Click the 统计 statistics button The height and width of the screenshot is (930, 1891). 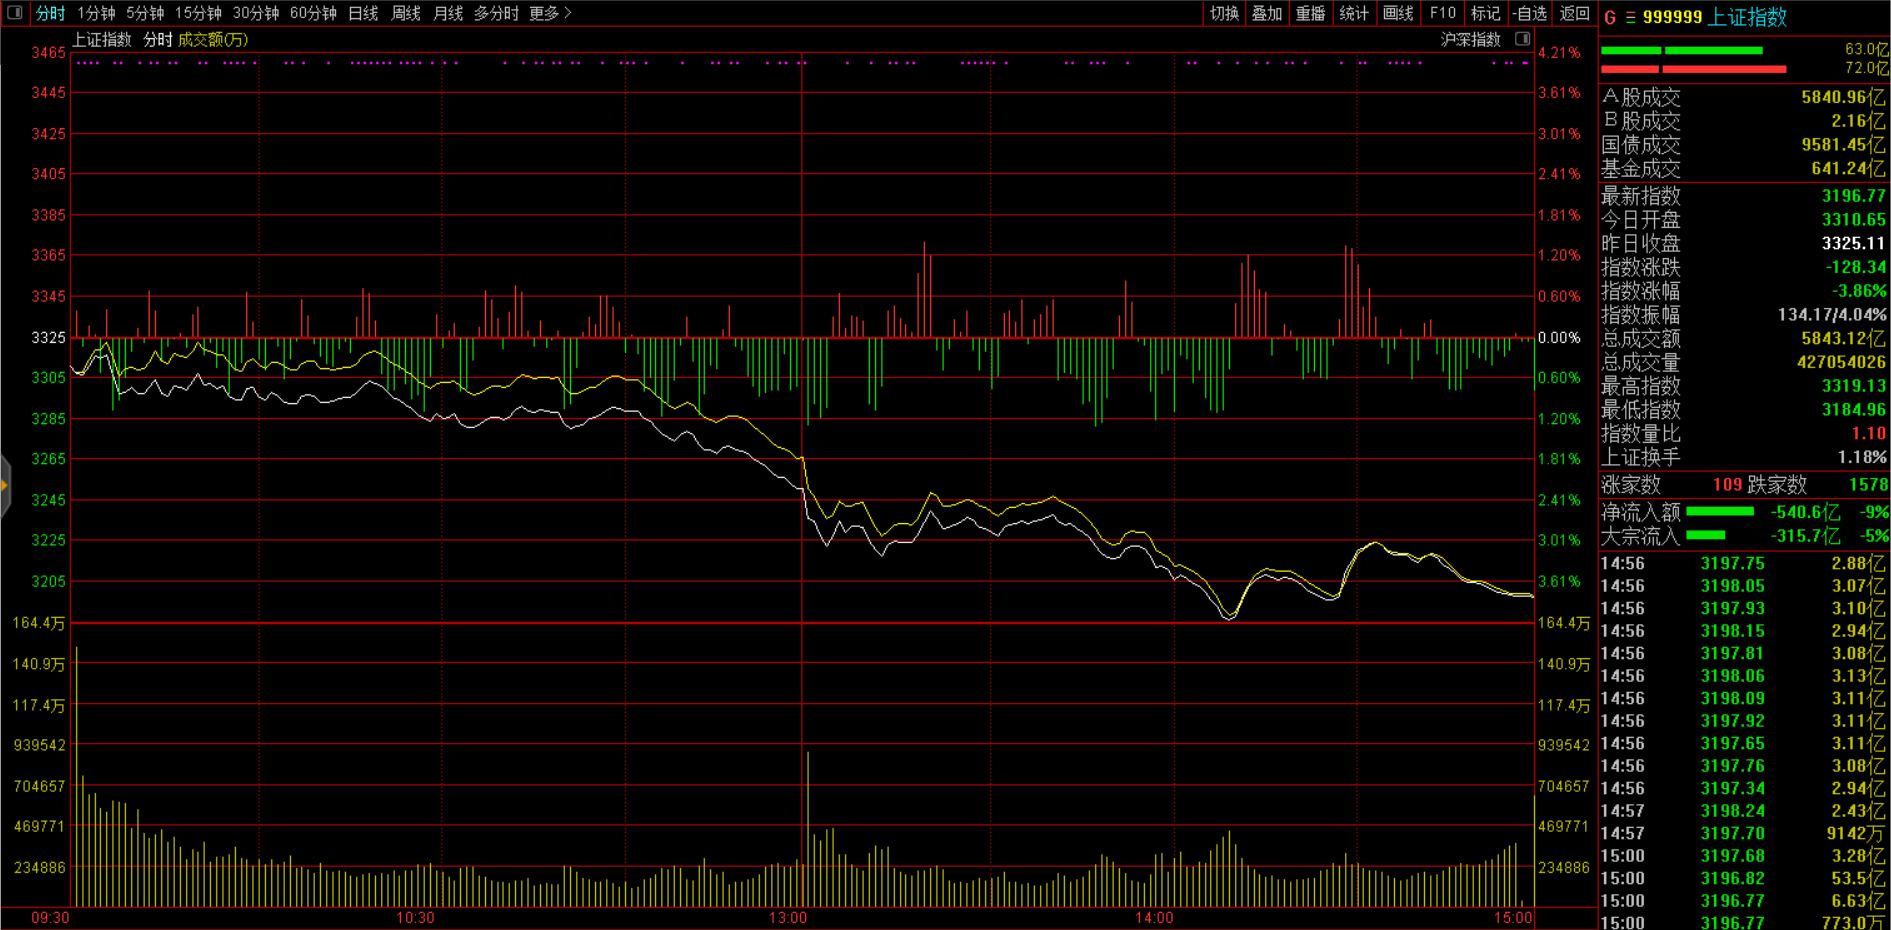pos(1354,13)
